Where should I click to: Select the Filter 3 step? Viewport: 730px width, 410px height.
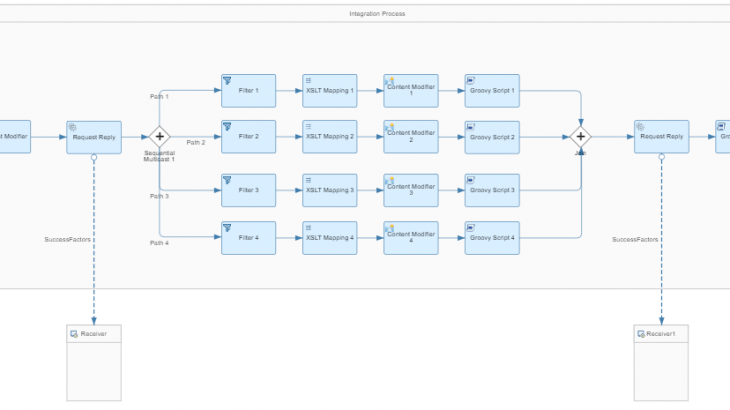pyautogui.click(x=249, y=190)
